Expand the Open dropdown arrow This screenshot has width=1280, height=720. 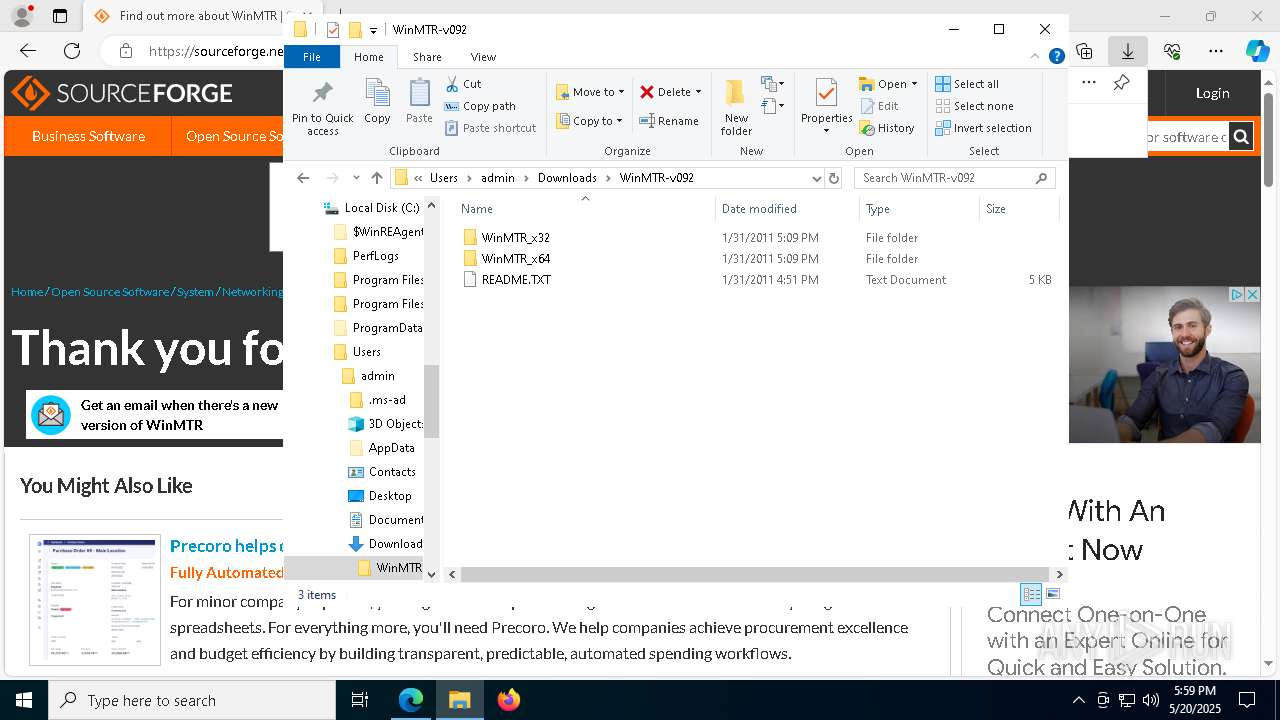tap(914, 84)
